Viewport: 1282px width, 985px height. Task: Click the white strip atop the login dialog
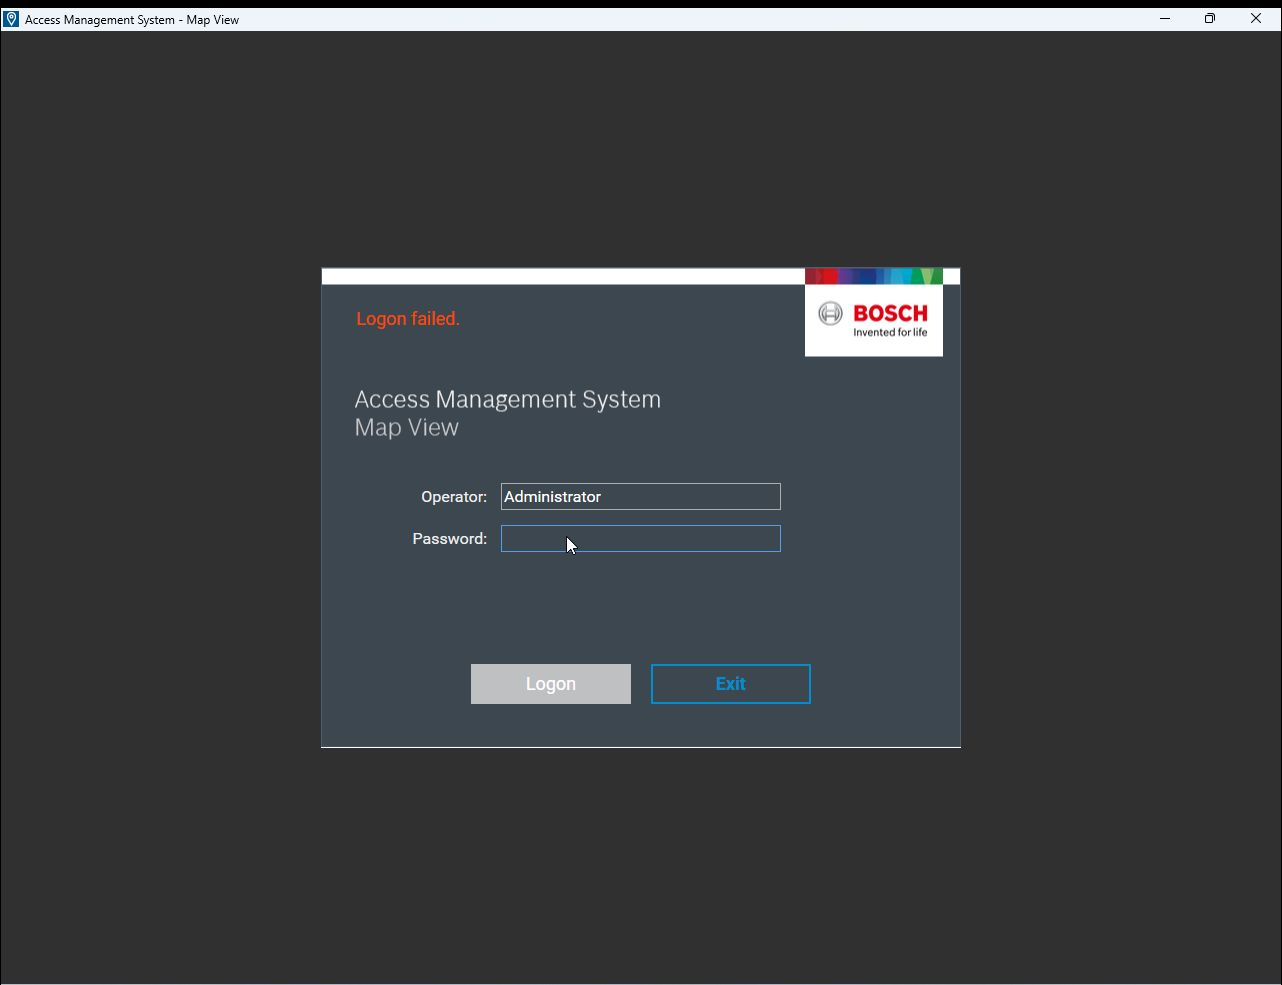pos(562,276)
